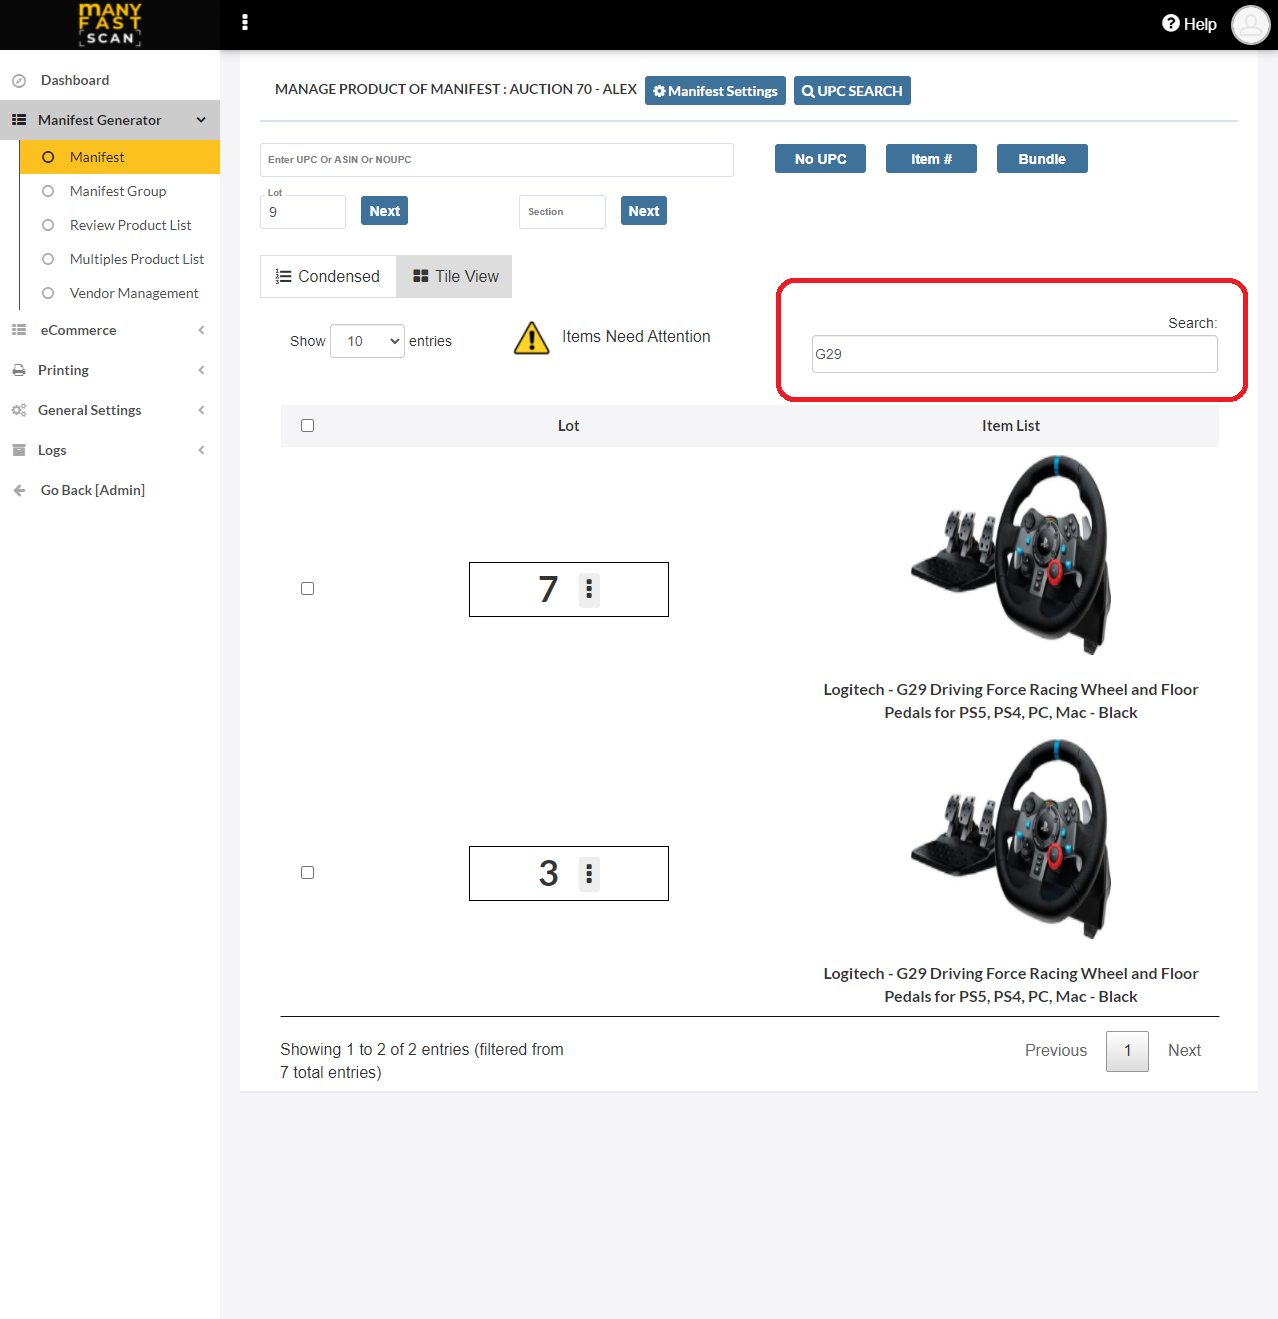Expand the Logs submenu chevron

pos(201,450)
